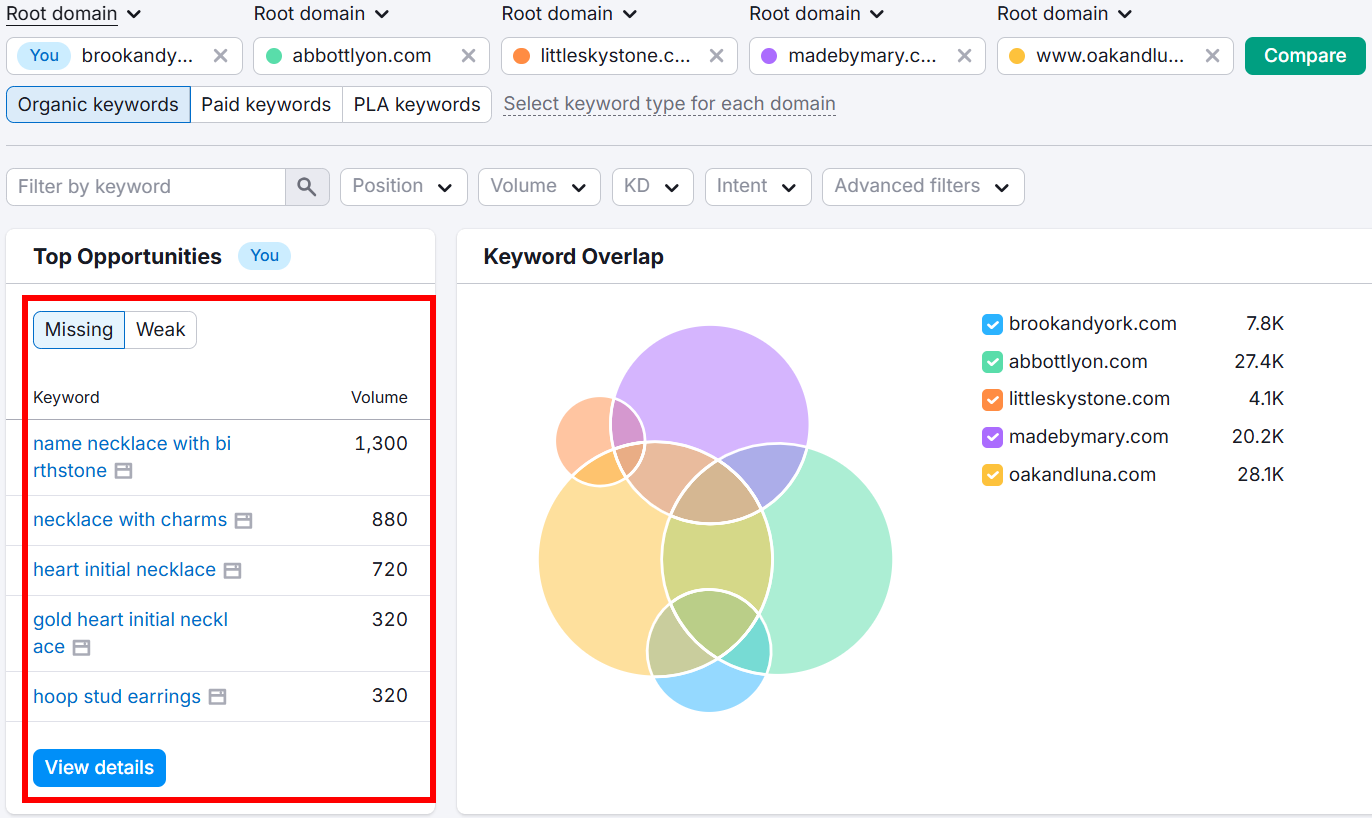Switch to the PLA keywords tab
Viewport: 1372px width, 818px height.
click(417, 105)
